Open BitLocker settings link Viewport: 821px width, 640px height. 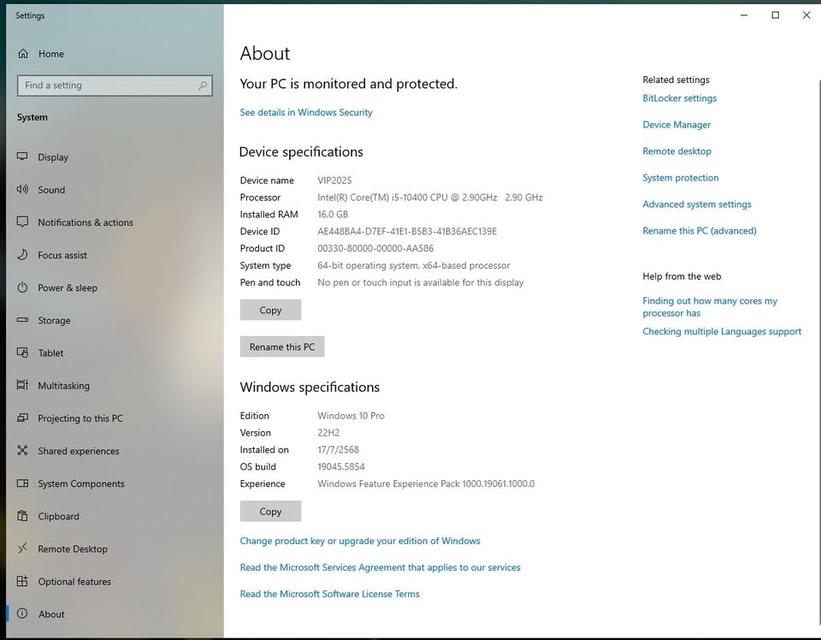pyautogui.click(x=679, y=98)
